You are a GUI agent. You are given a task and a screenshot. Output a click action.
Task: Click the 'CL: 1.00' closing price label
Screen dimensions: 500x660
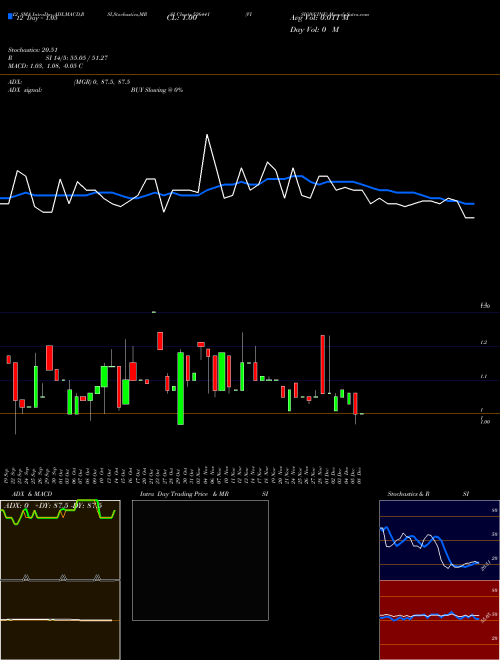181,19
